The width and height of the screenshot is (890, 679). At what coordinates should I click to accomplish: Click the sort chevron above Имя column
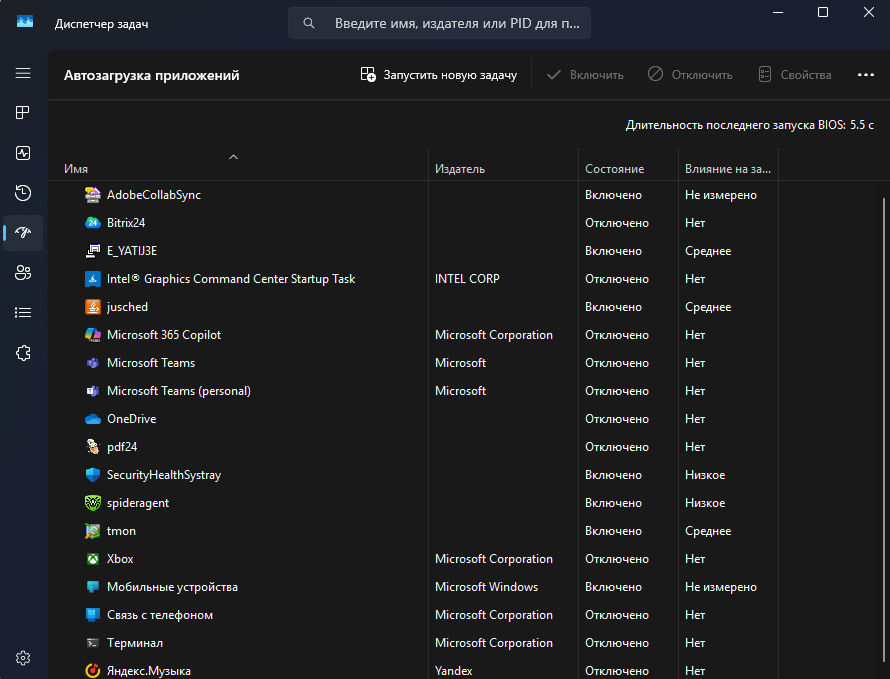coord(233,157)
